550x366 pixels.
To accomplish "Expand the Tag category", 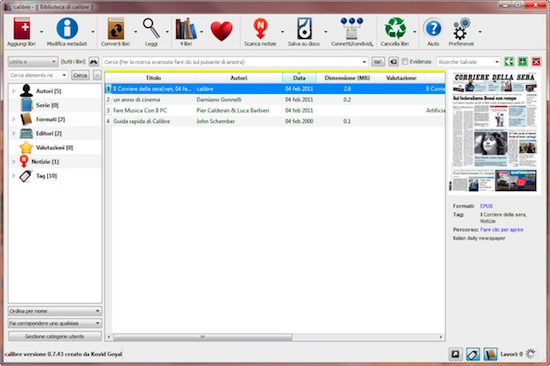I will tap(14, 175).
